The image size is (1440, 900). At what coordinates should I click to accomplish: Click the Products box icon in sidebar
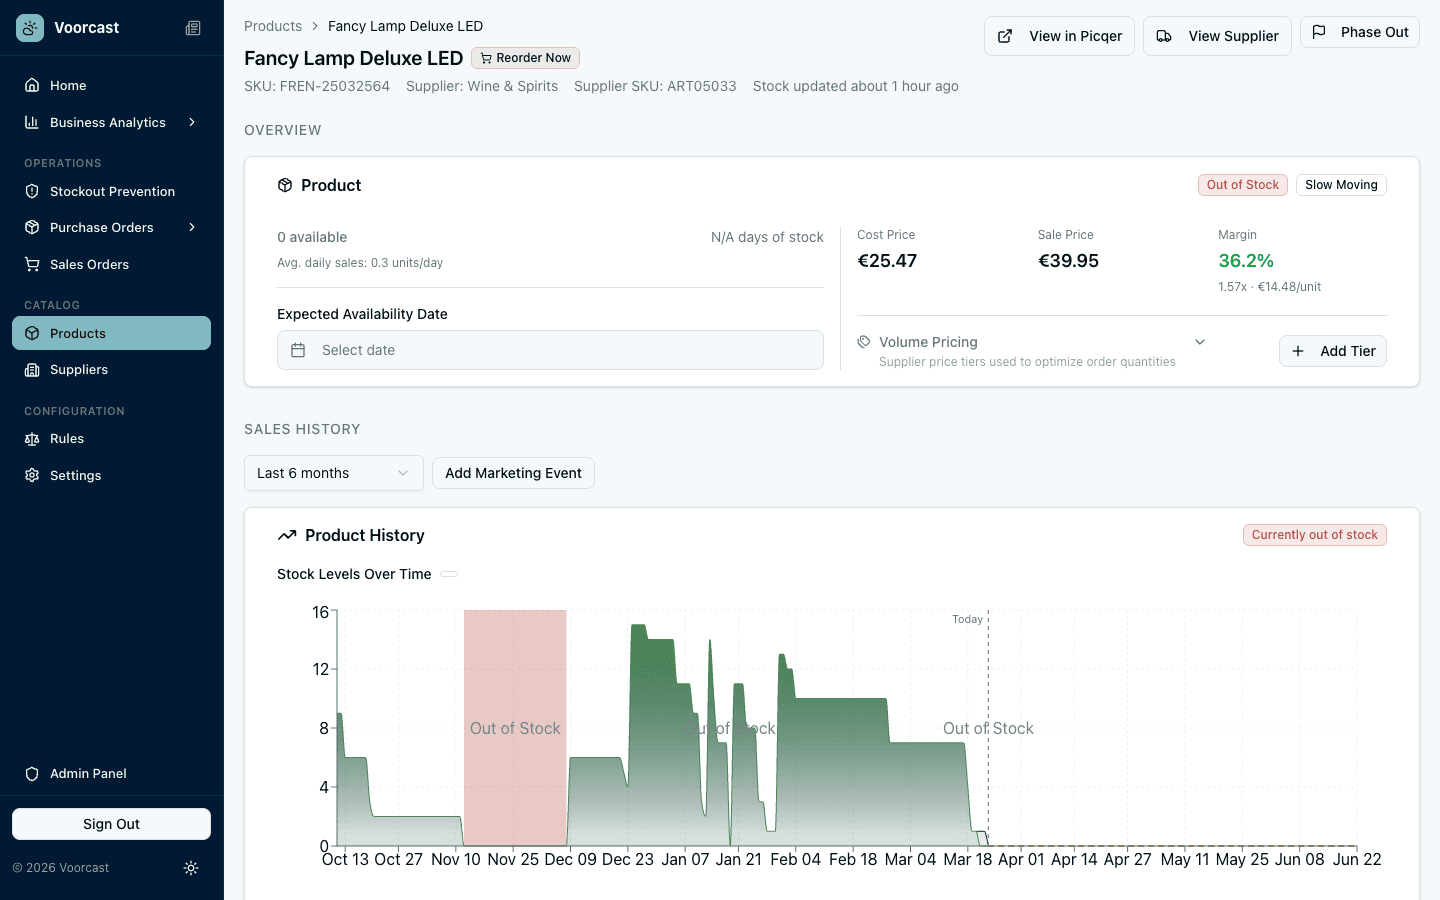tap(32, 333)
